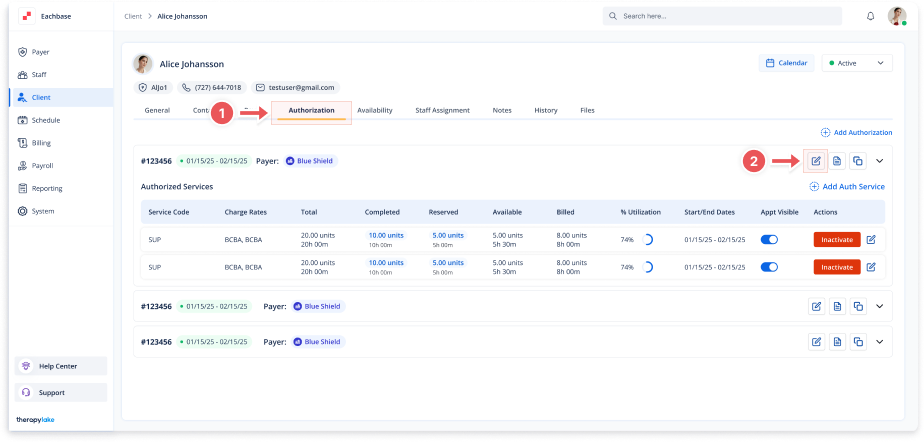The width and height of the screenshot is (924, 442).
Task: Edit the first SUP service row
Action: (871, 240)
